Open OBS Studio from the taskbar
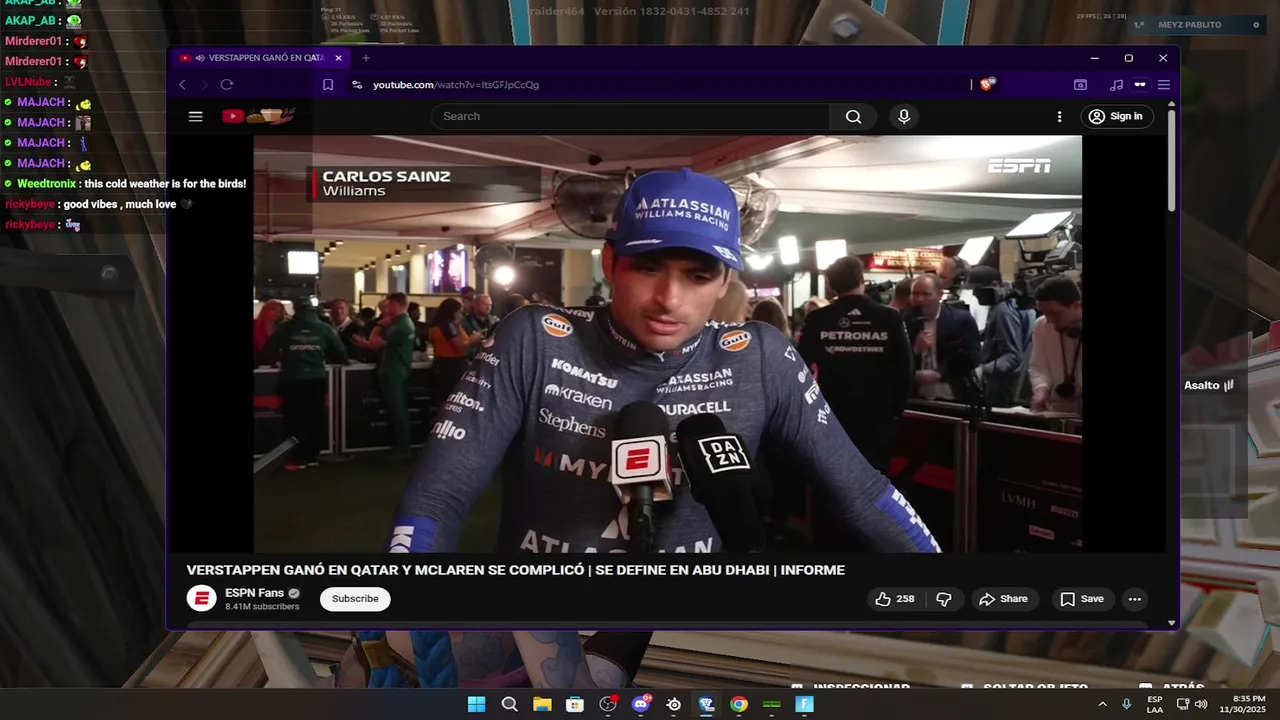 (x=608, y=704)
